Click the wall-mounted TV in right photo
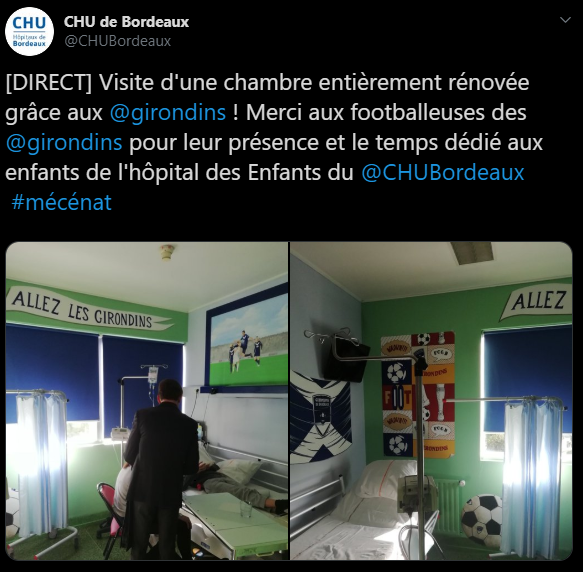This screenshot has width=583, height=572. tap(342, 357)
